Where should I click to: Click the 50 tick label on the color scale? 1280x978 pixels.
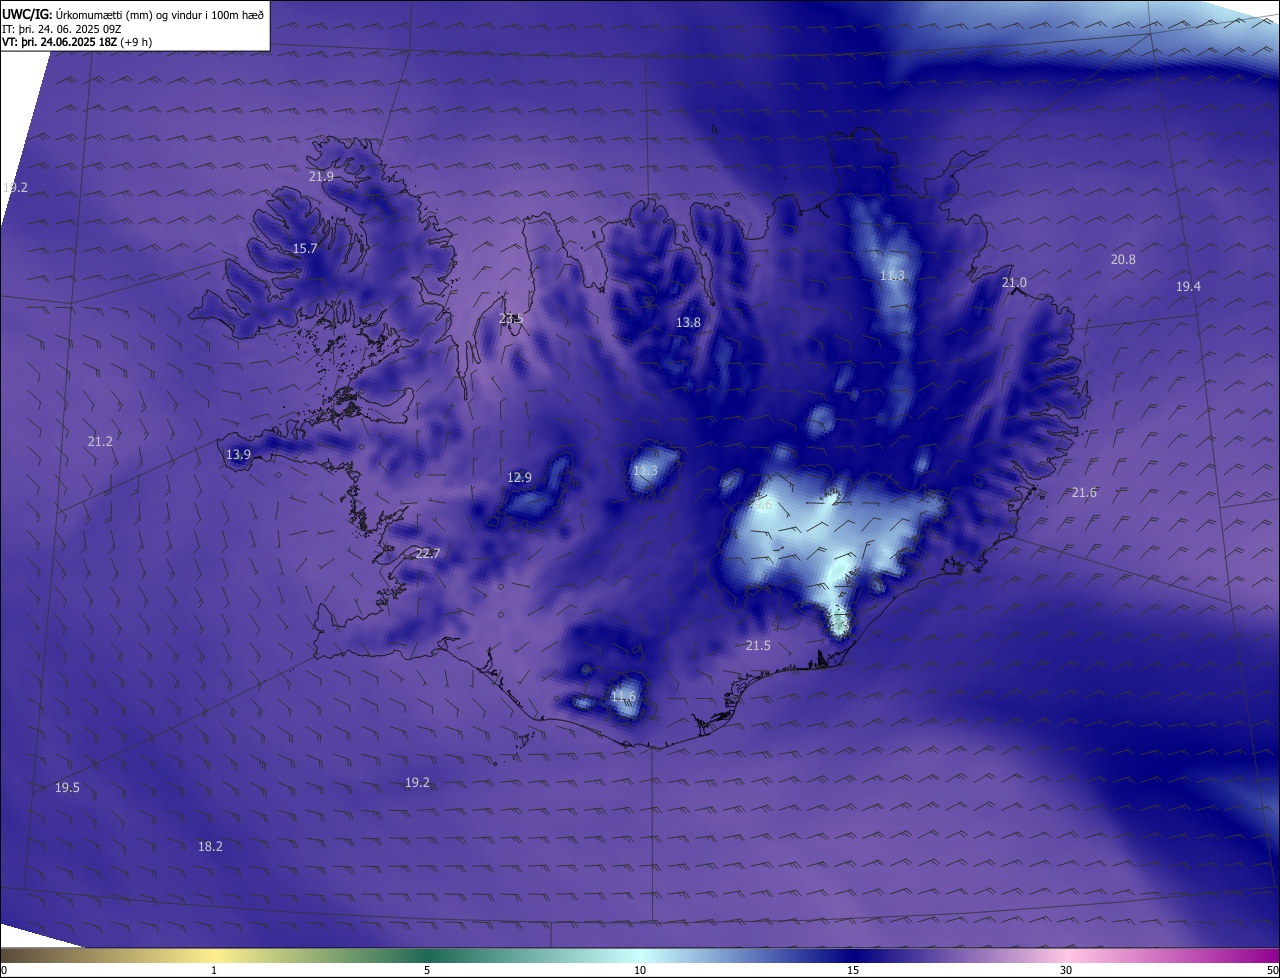1272,970
